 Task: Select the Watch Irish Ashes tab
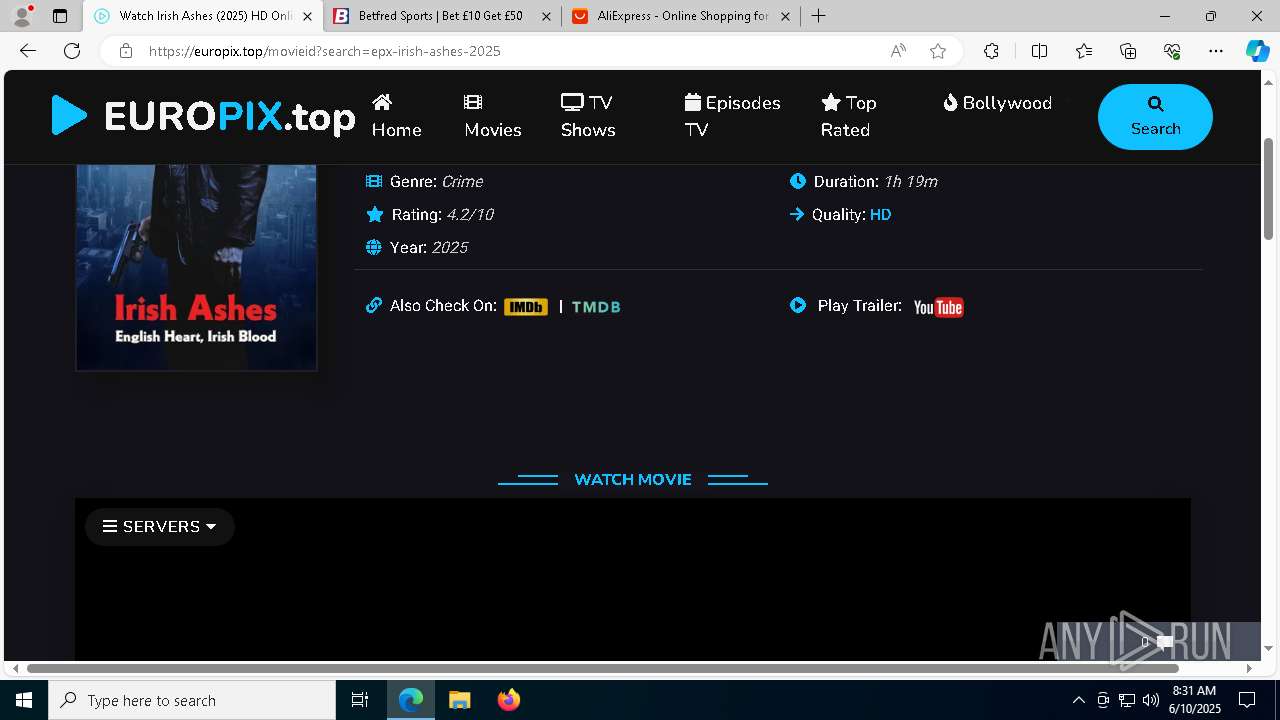204,16
